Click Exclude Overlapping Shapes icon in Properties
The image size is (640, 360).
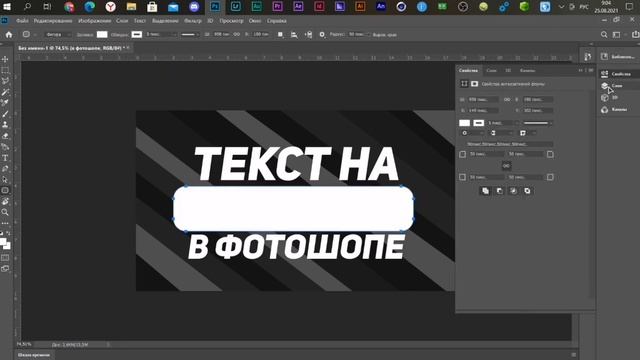tap(527, 191)
